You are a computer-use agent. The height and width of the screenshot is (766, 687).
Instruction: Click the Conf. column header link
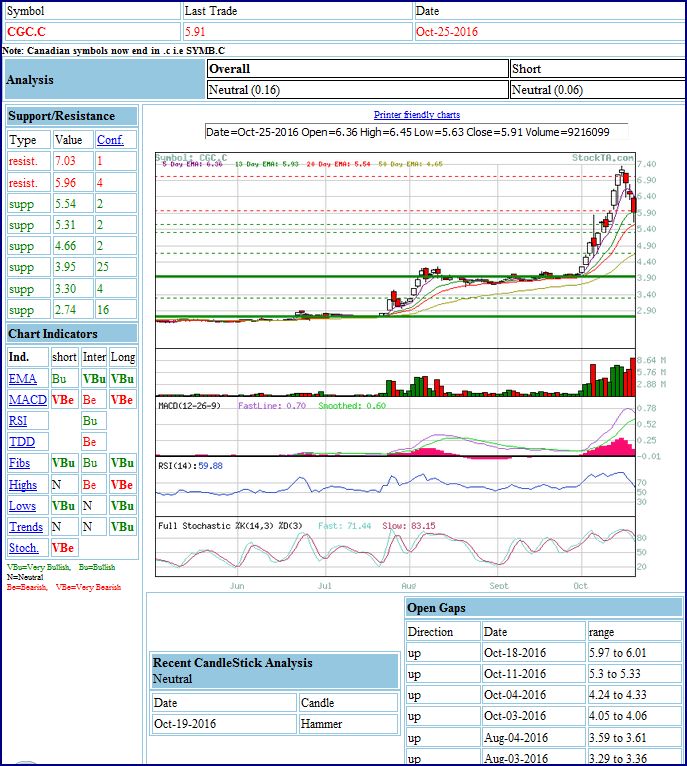click(108, 140)
